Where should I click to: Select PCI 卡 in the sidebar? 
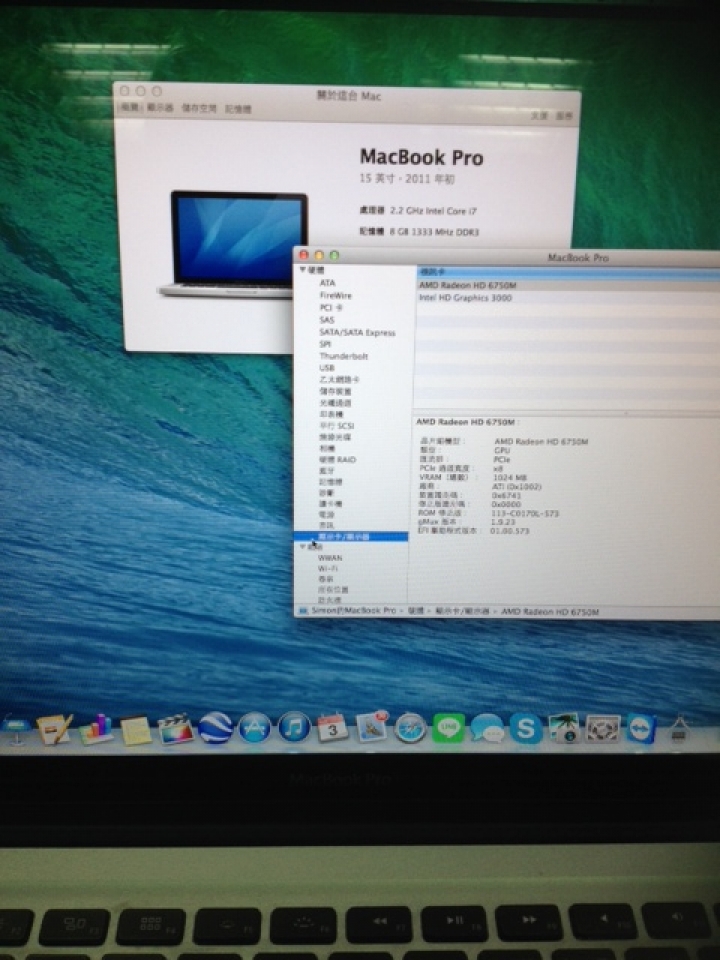[x=331, y=307]
